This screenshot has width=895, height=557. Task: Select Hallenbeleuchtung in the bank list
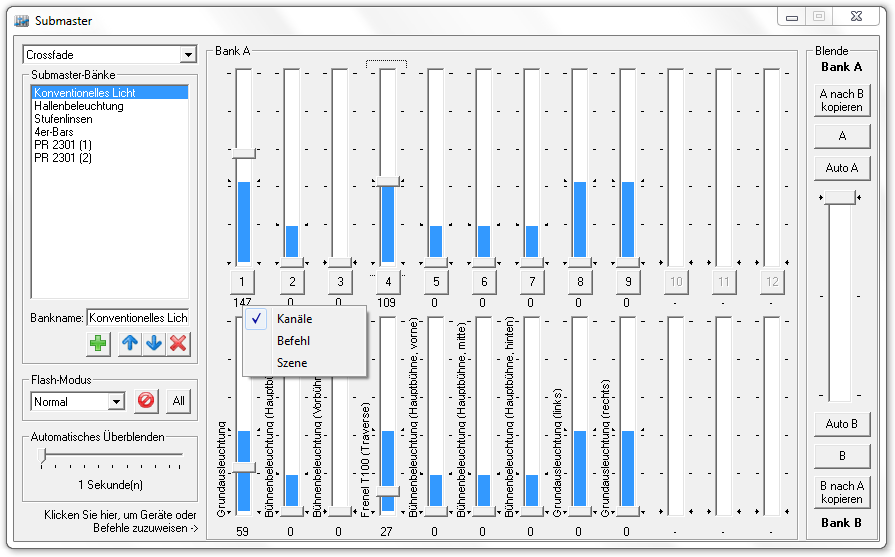(79, 106)
